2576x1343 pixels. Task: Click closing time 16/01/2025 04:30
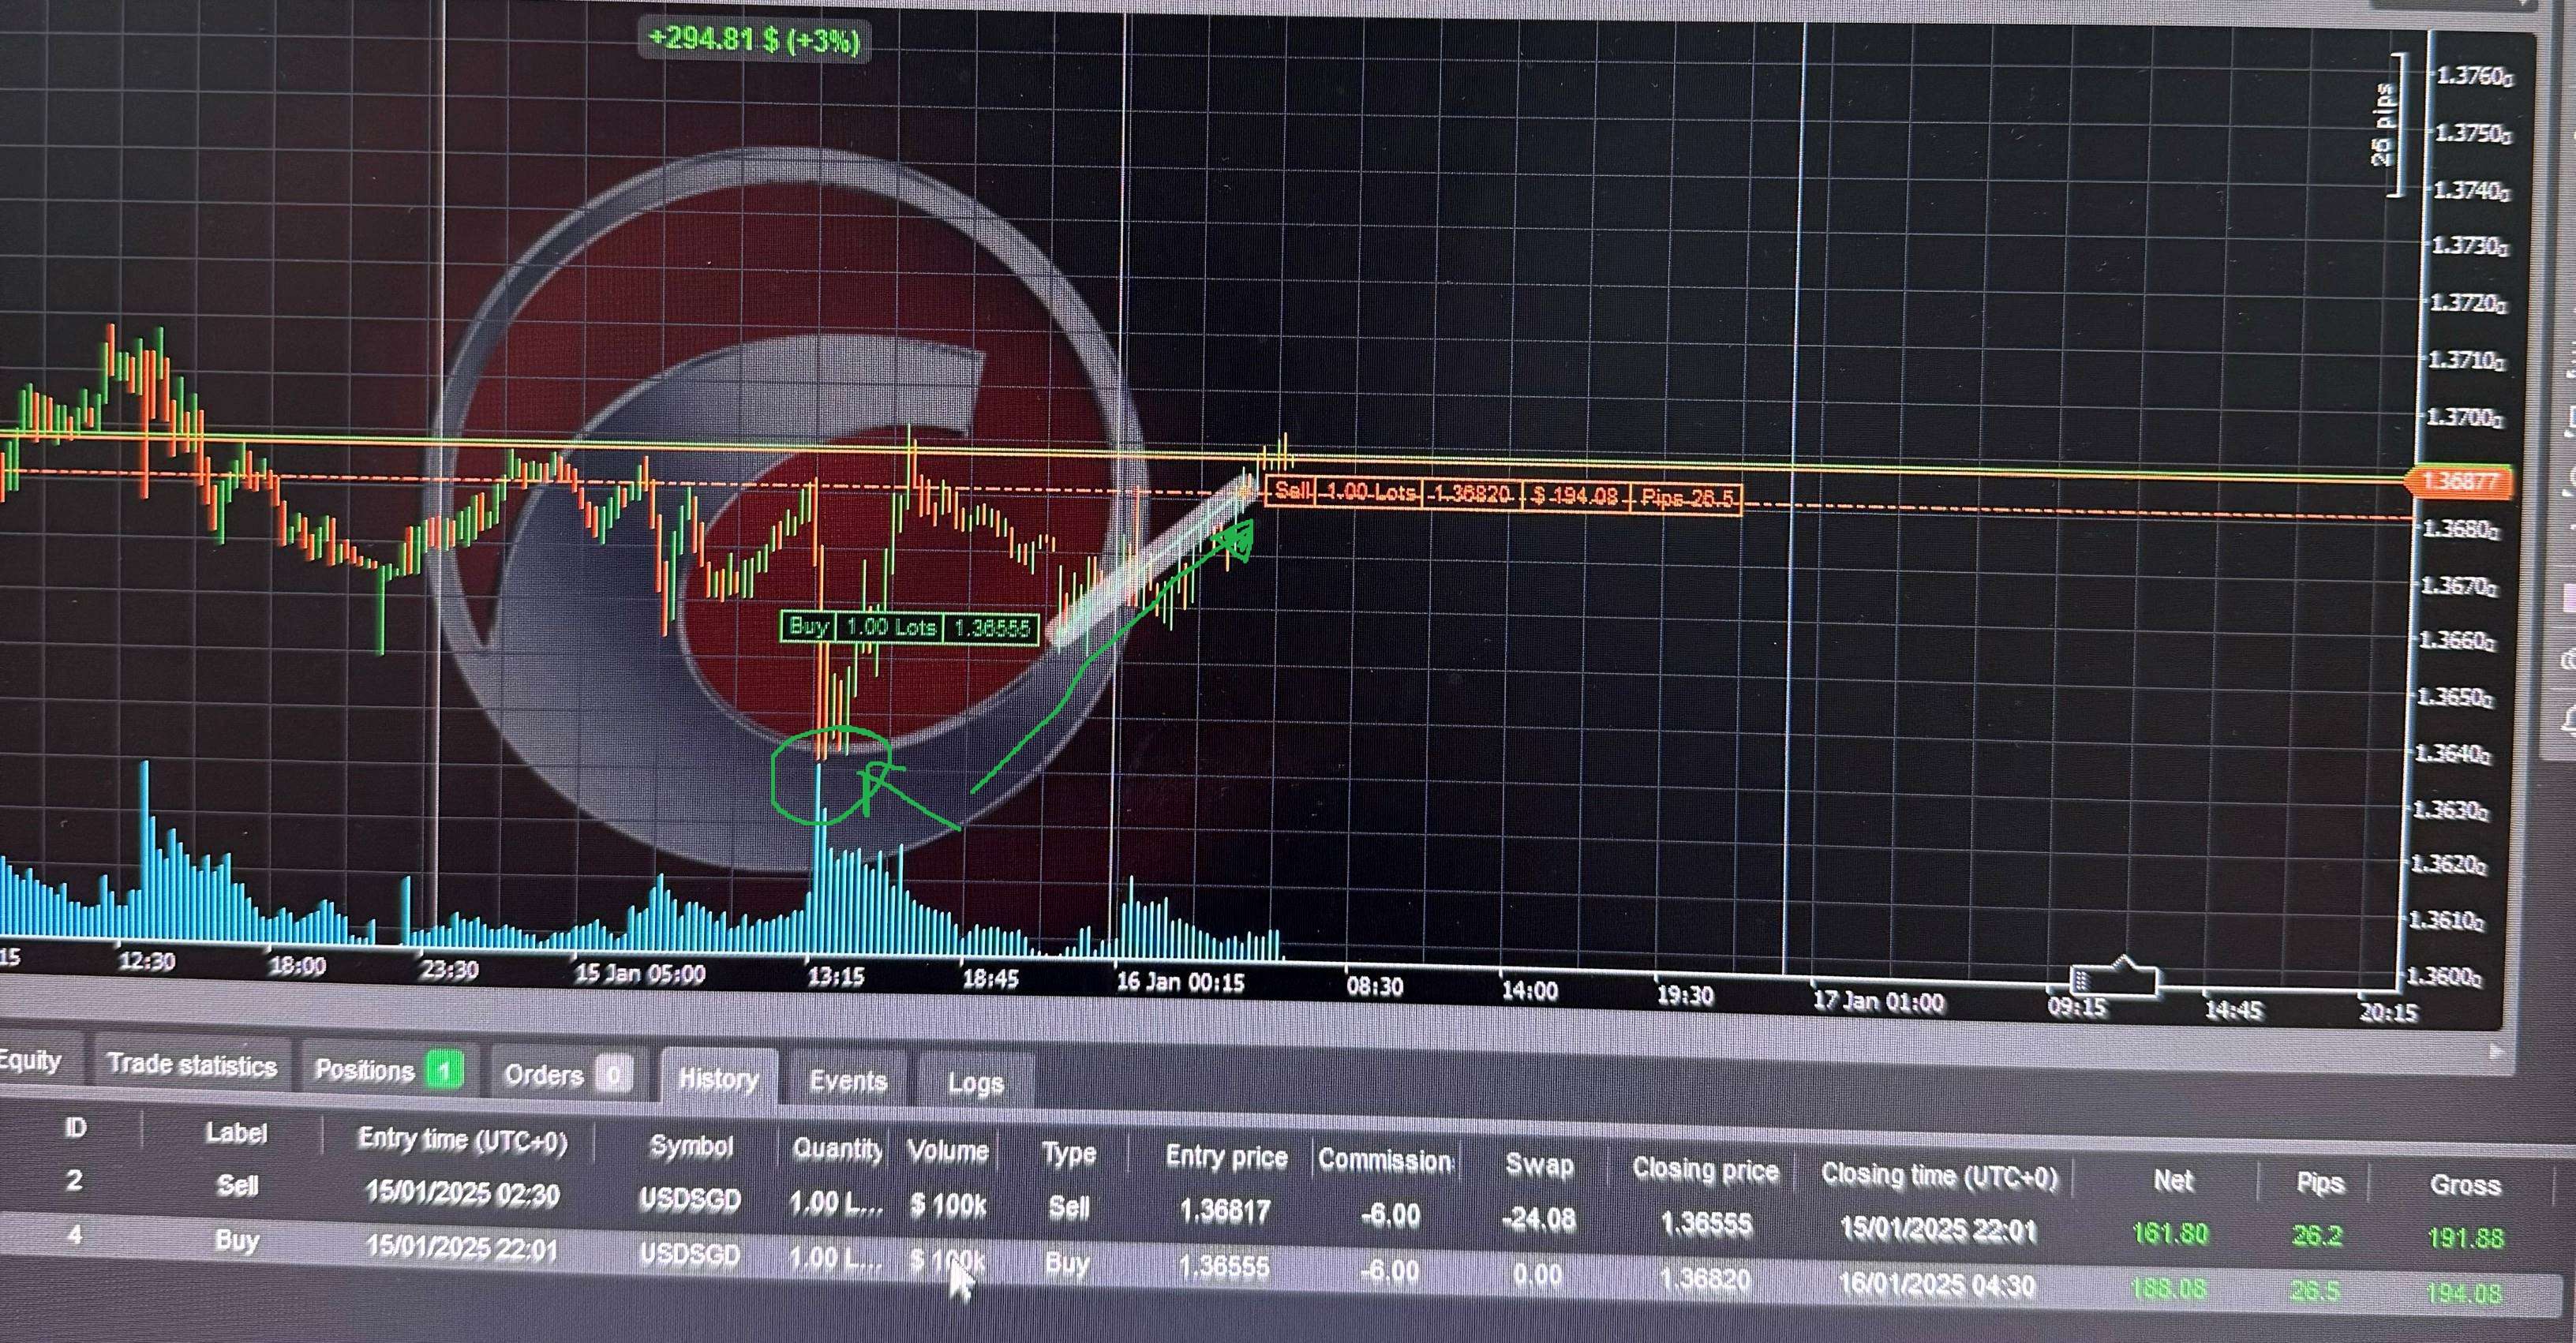1937,1285
